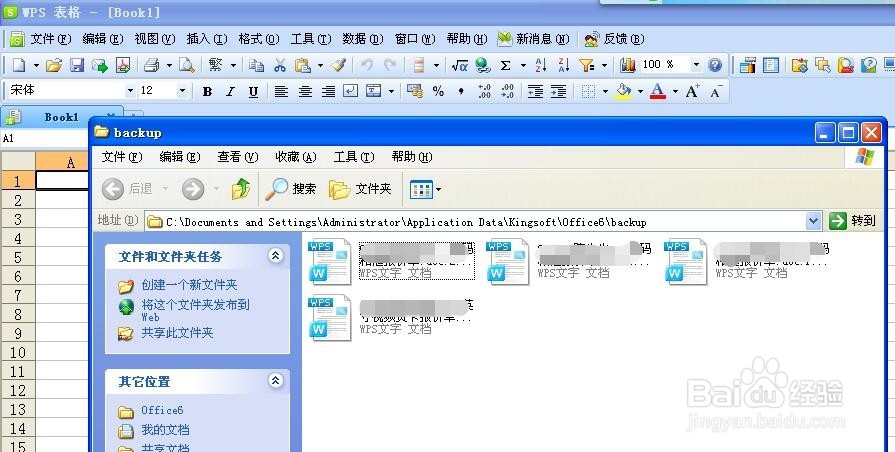Sort descending with the Z-A icon
The height and width of the screenshot is (452, 895).
[564, 65]
